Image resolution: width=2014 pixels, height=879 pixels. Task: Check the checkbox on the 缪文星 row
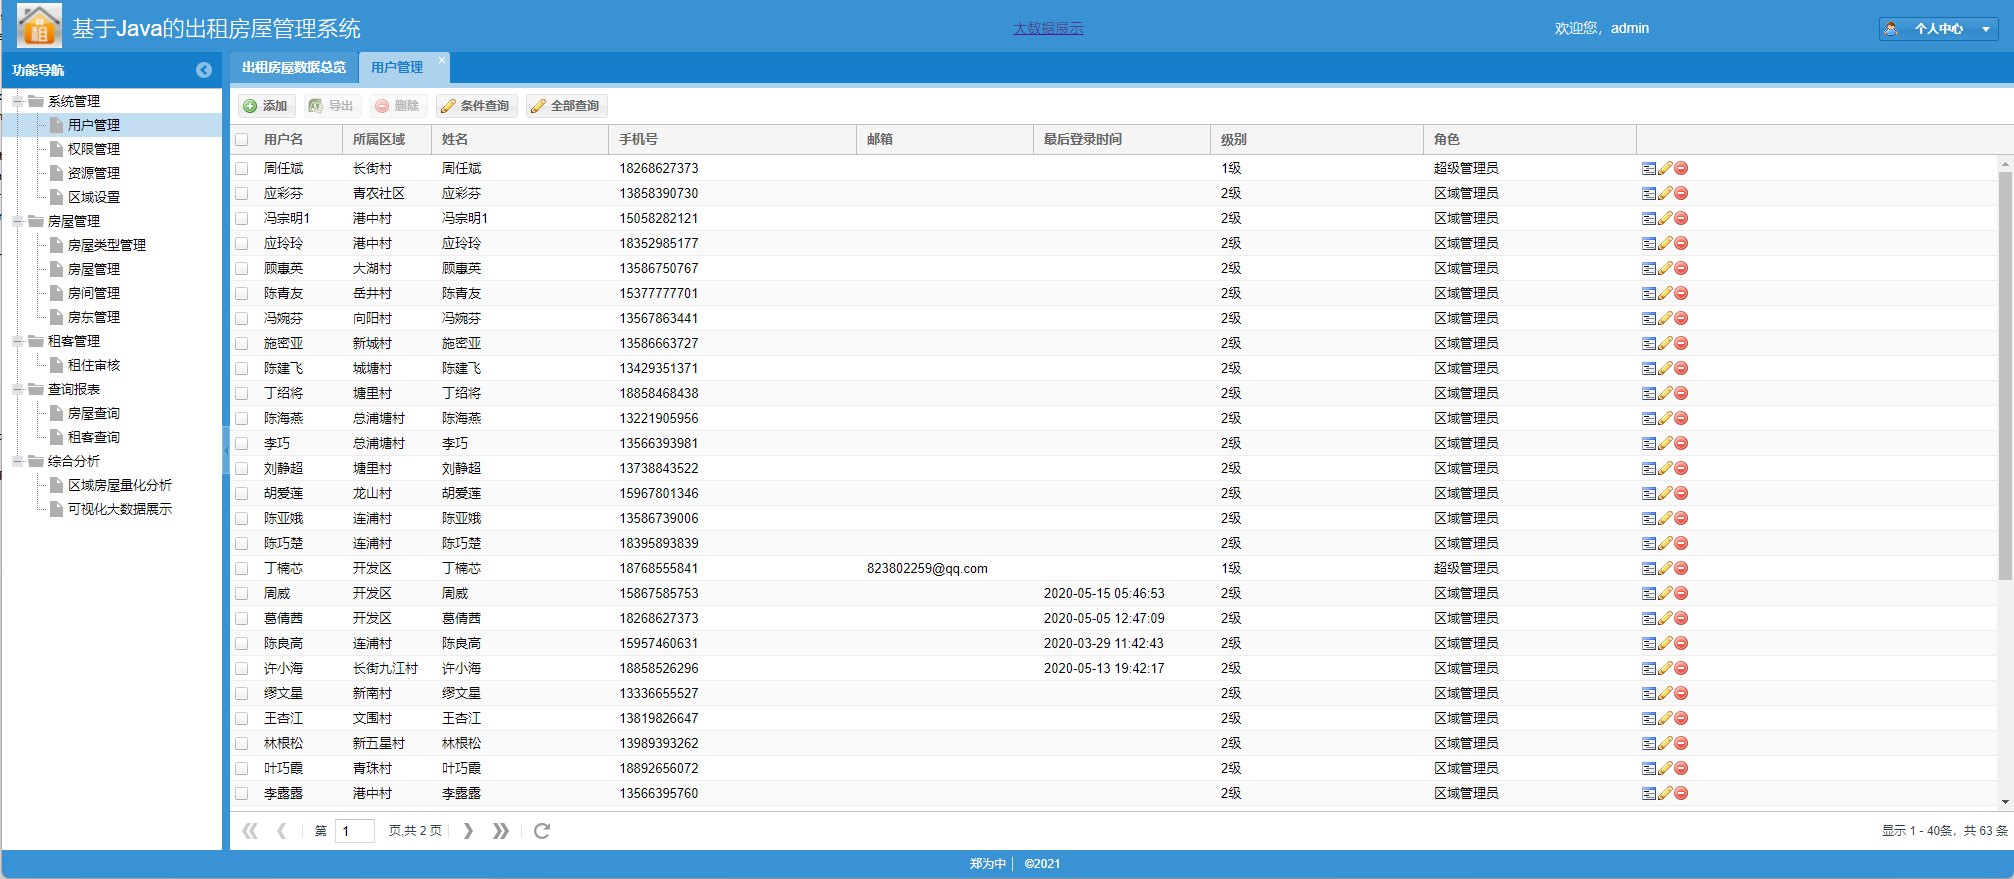[242, 693]
